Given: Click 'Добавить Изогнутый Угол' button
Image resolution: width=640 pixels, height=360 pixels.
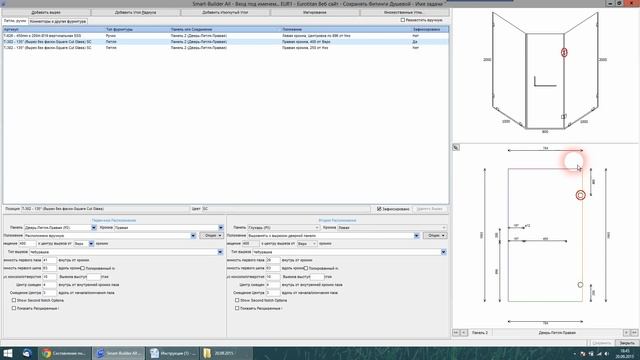Looking at the screenshot, I should [225, 12].
